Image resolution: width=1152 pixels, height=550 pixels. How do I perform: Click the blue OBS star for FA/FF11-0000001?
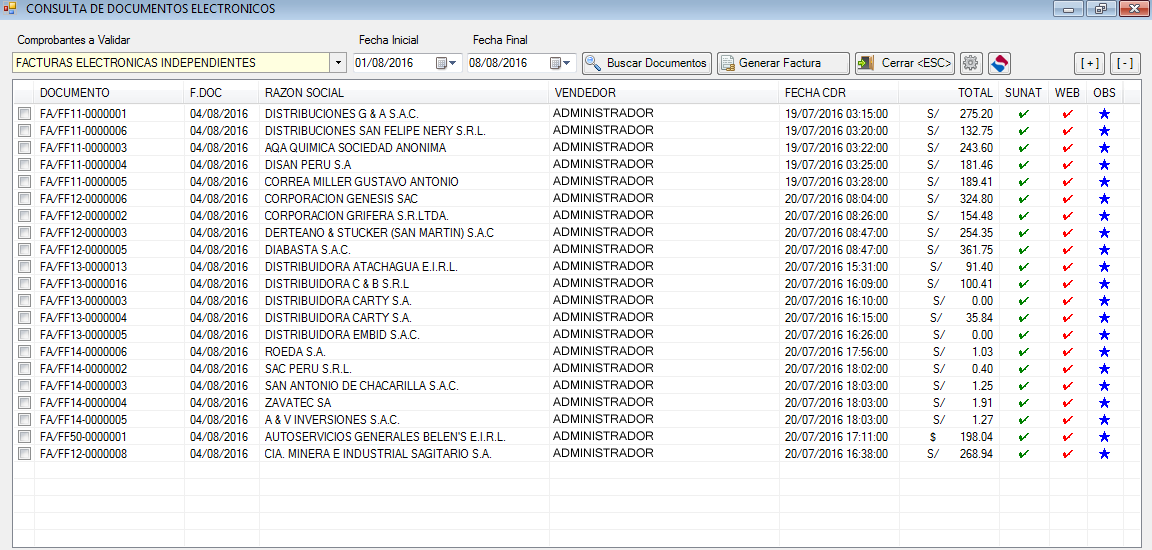point(1104,114)
